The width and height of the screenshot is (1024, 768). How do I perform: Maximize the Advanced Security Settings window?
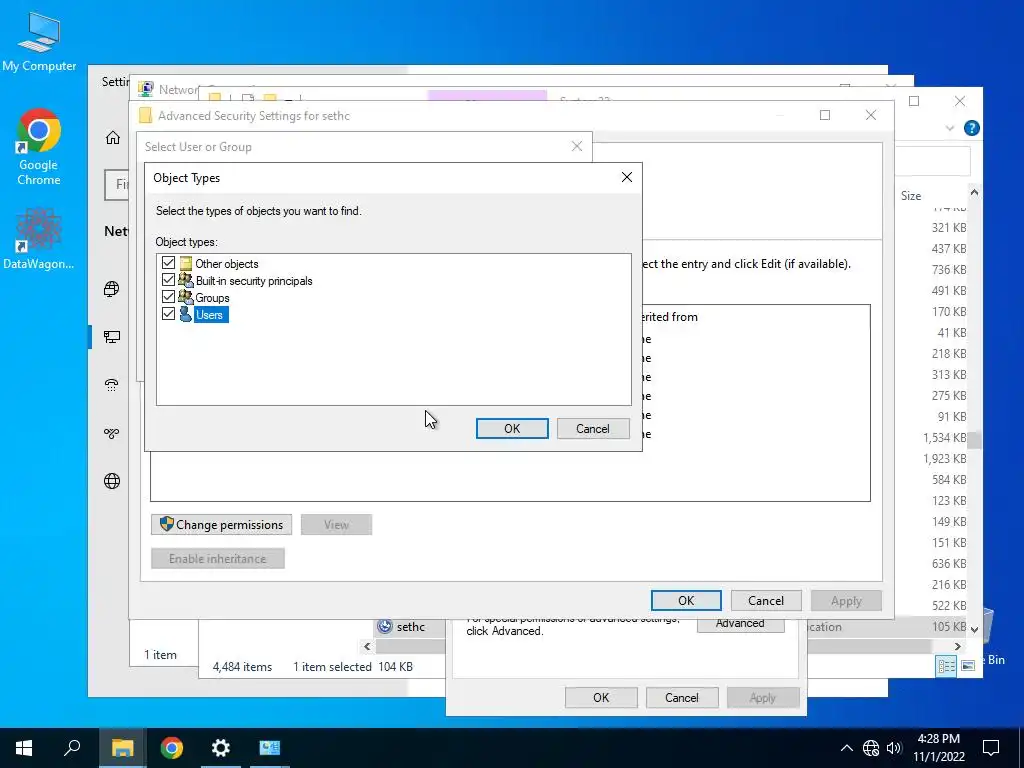pyautogui.click(x=825, y=115)
